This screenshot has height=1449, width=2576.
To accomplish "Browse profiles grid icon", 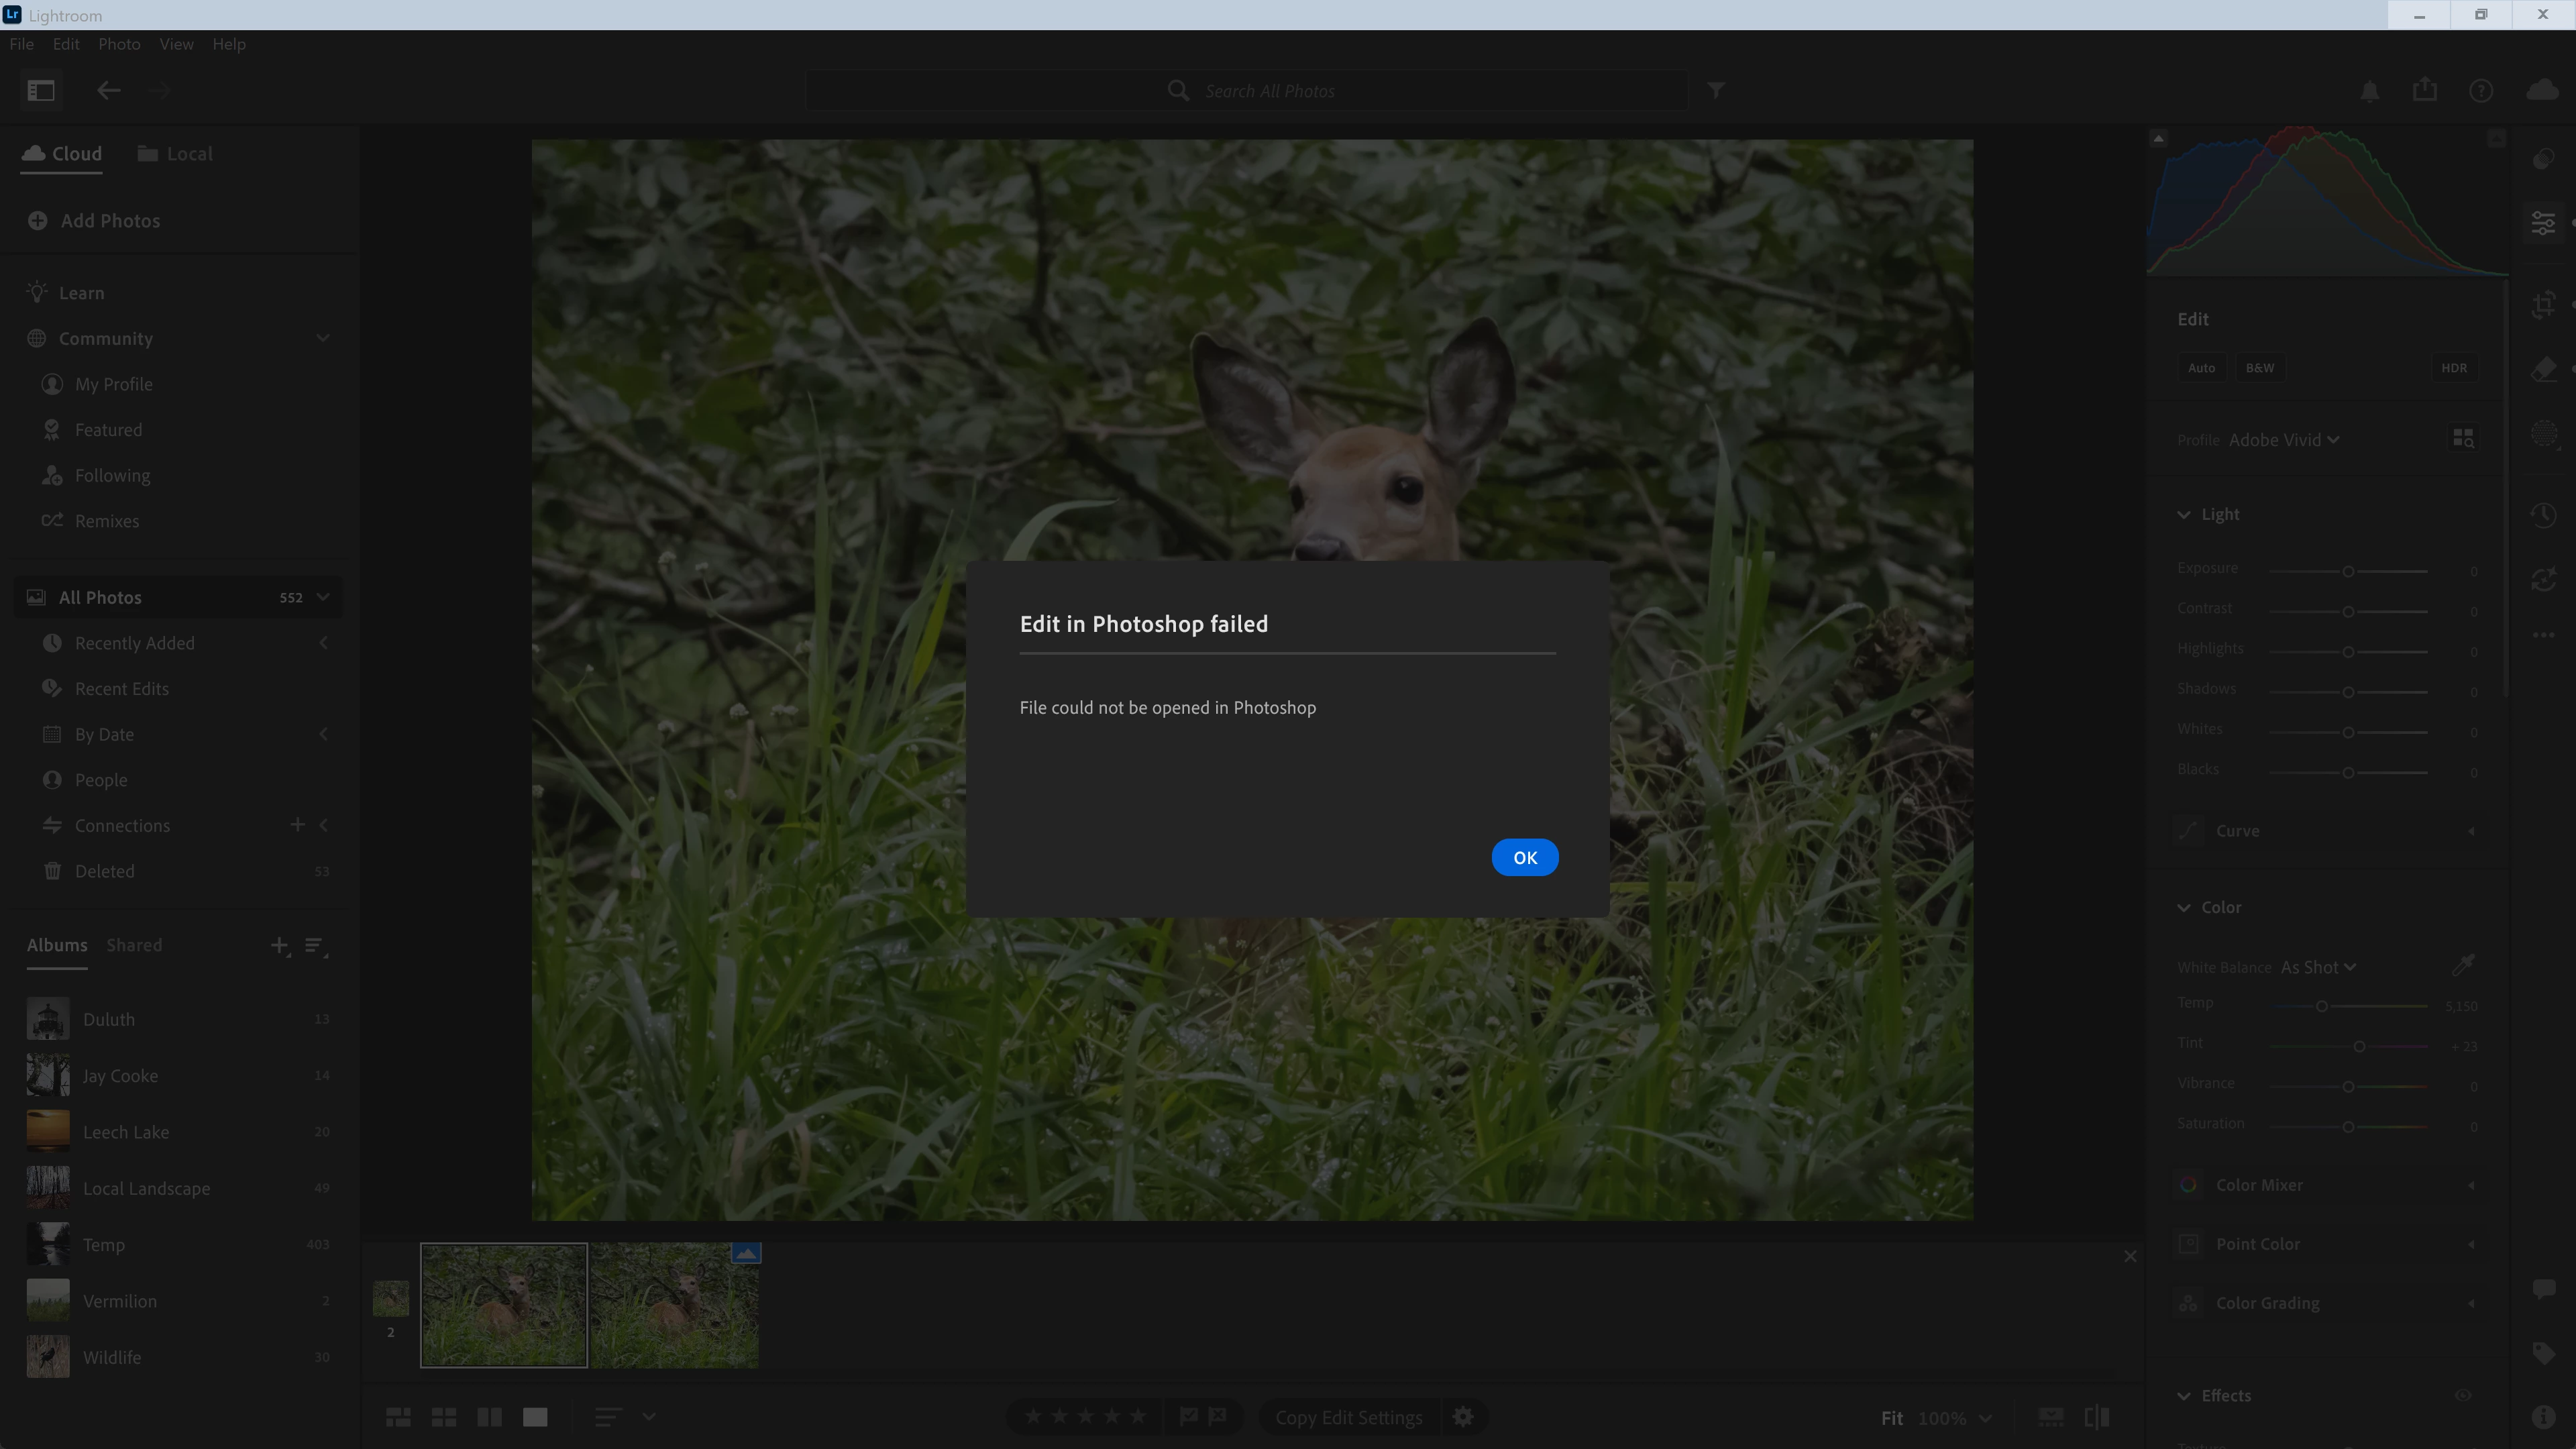I will click(2463, 439).
